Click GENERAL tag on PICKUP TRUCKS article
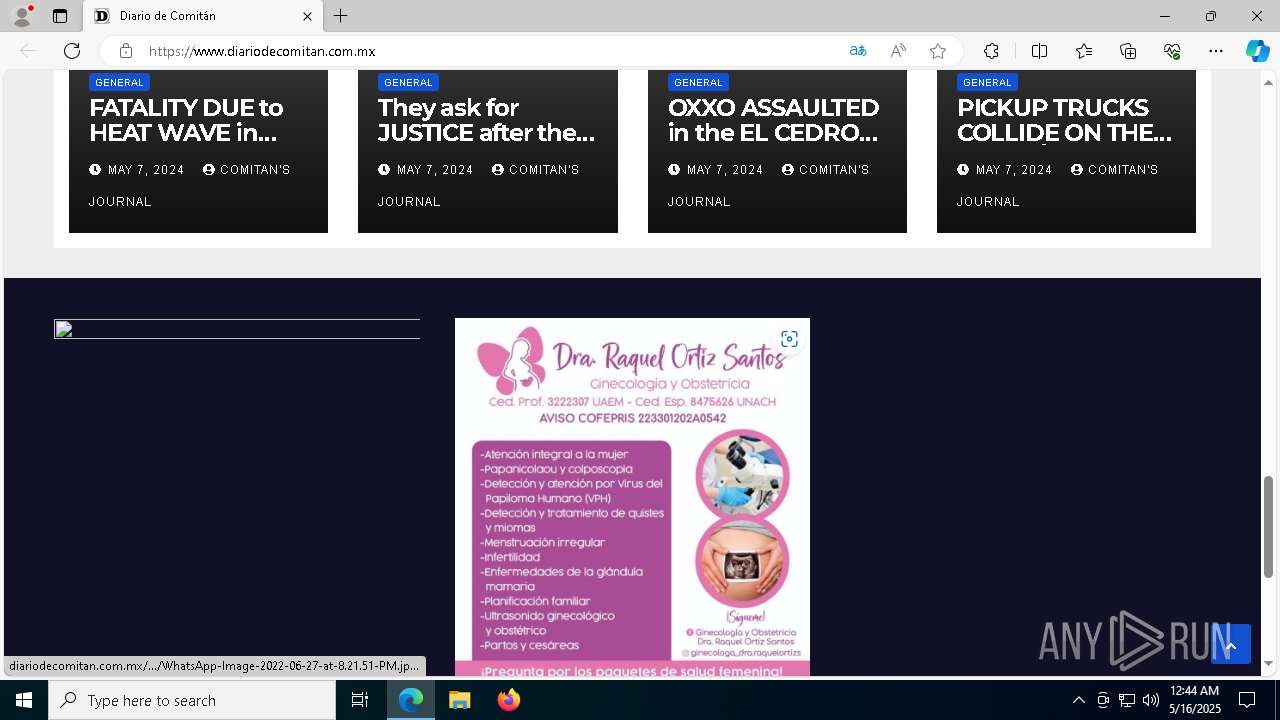This screenshot has height=720, width=1280. (x=987, y=82)
